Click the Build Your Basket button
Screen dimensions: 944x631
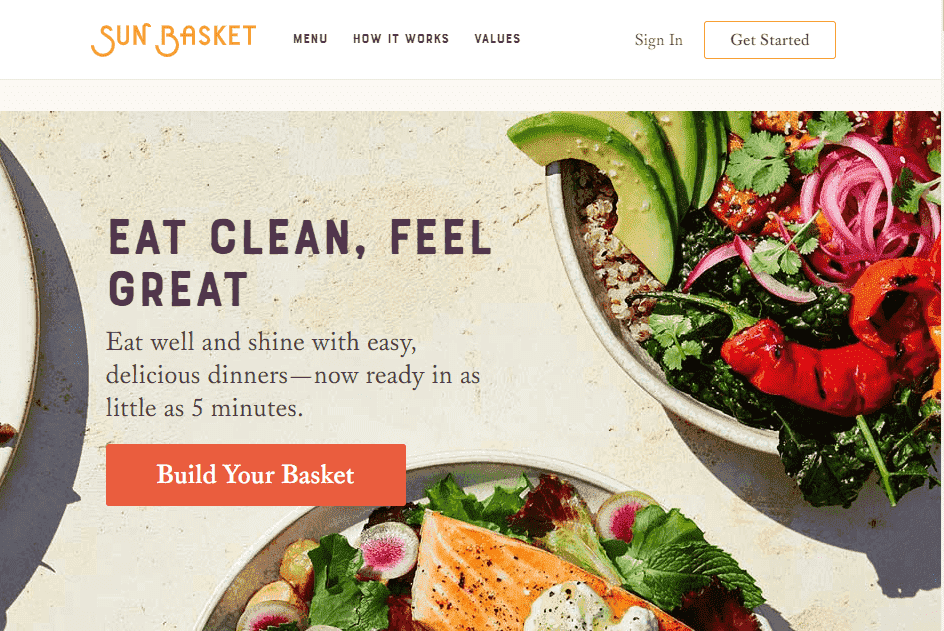256,475
